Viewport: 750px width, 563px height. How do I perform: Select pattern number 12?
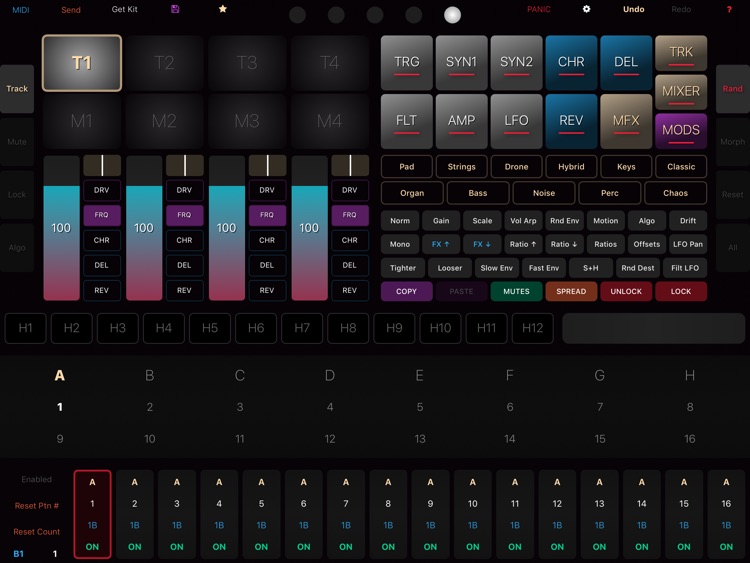point(330,439)
